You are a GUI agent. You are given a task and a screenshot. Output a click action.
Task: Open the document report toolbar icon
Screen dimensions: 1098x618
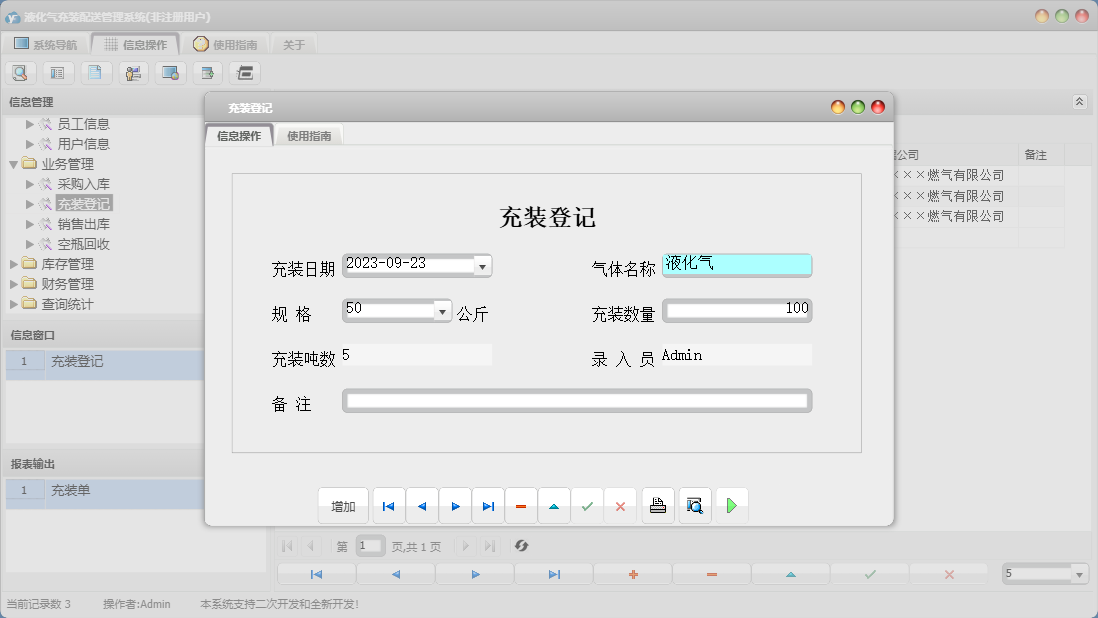pyautogui.click(x=95, y=72)
